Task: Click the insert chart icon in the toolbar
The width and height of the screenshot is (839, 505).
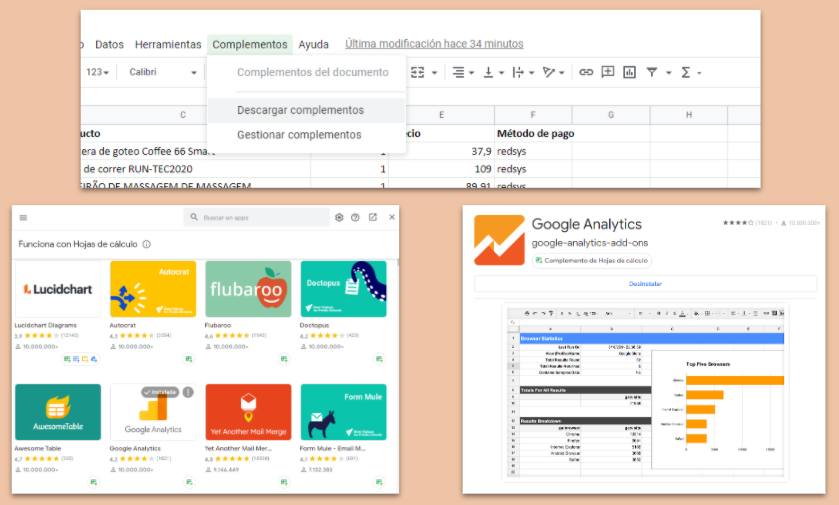Action: click(629, 72)
